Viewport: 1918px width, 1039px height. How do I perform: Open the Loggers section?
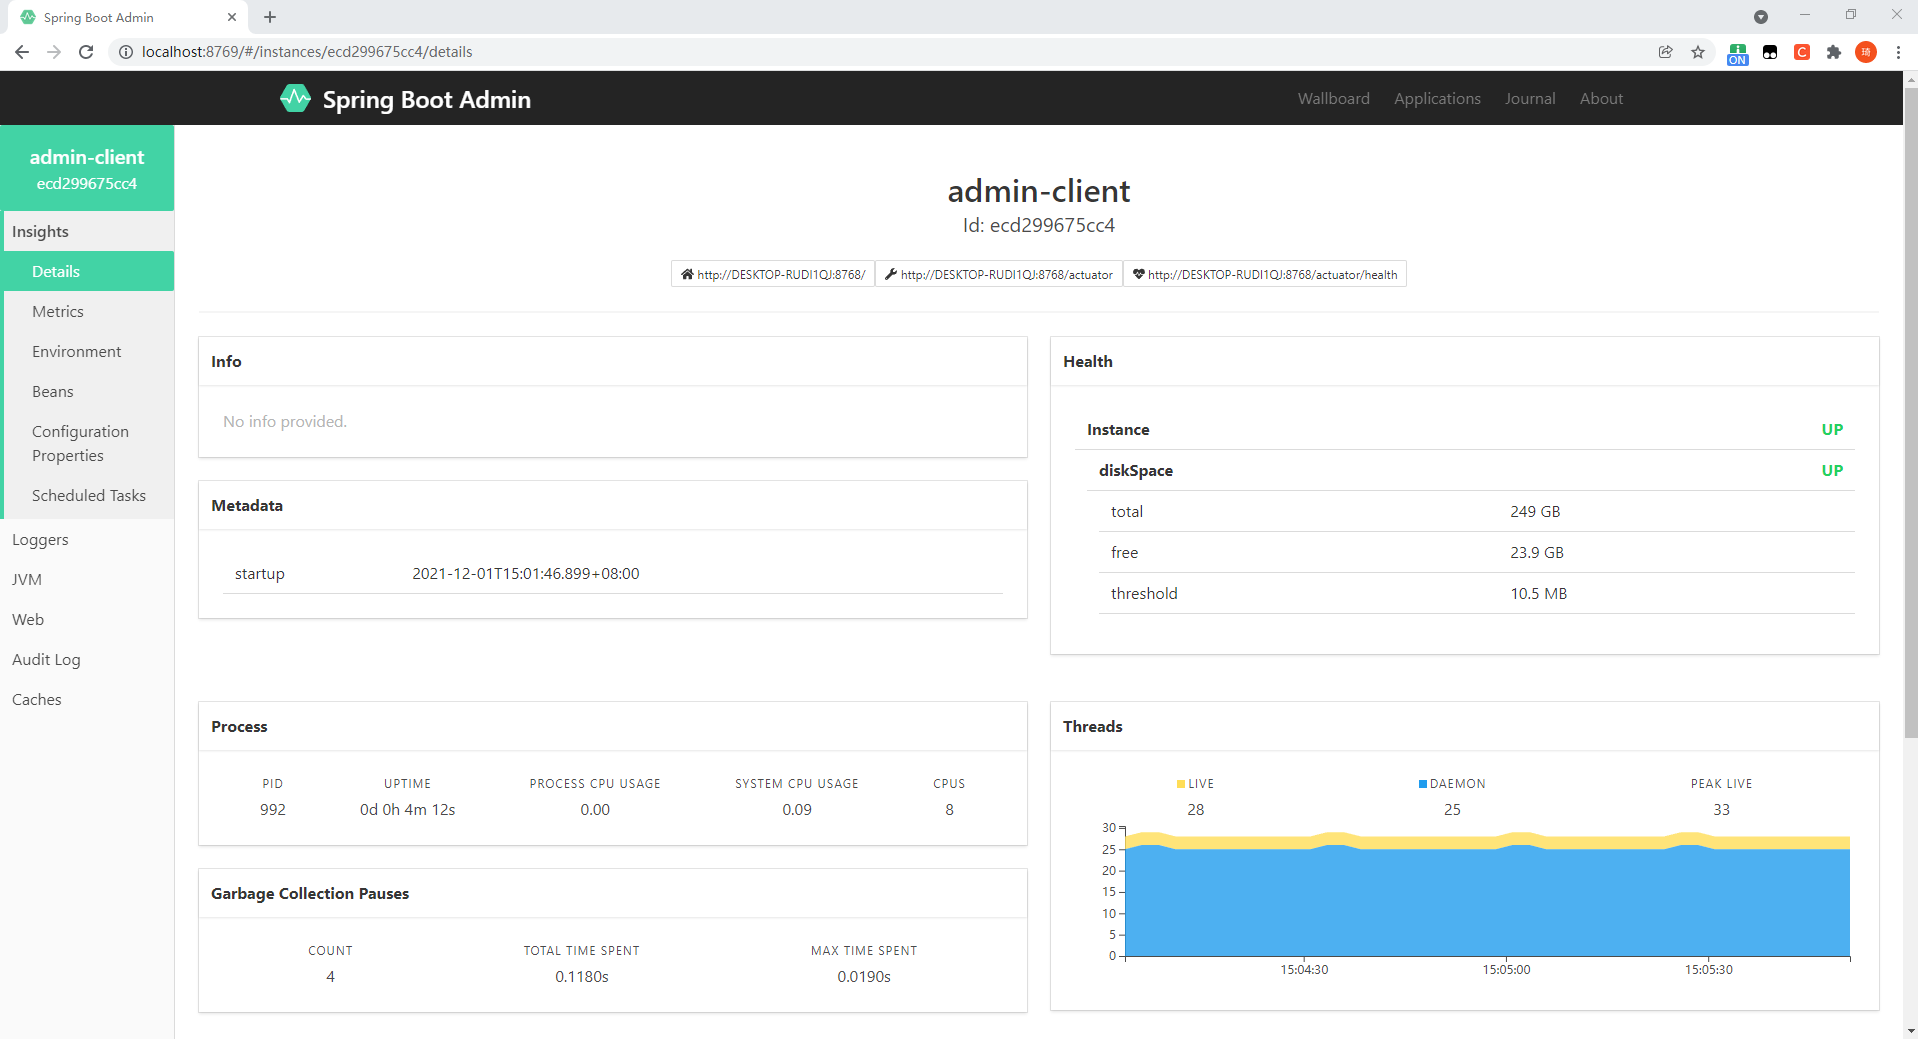(x=87, y=539)
